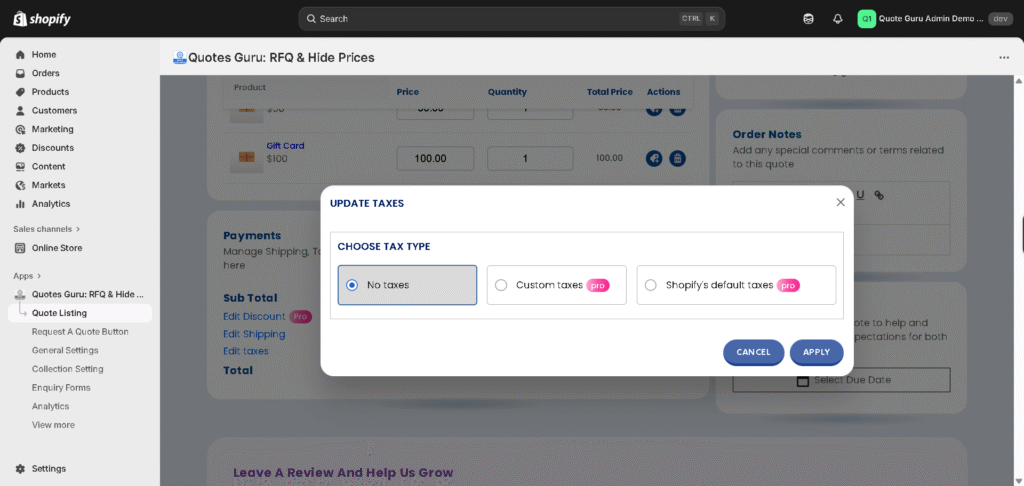Expand the Apps section chevron

click(x=40, y=276)
